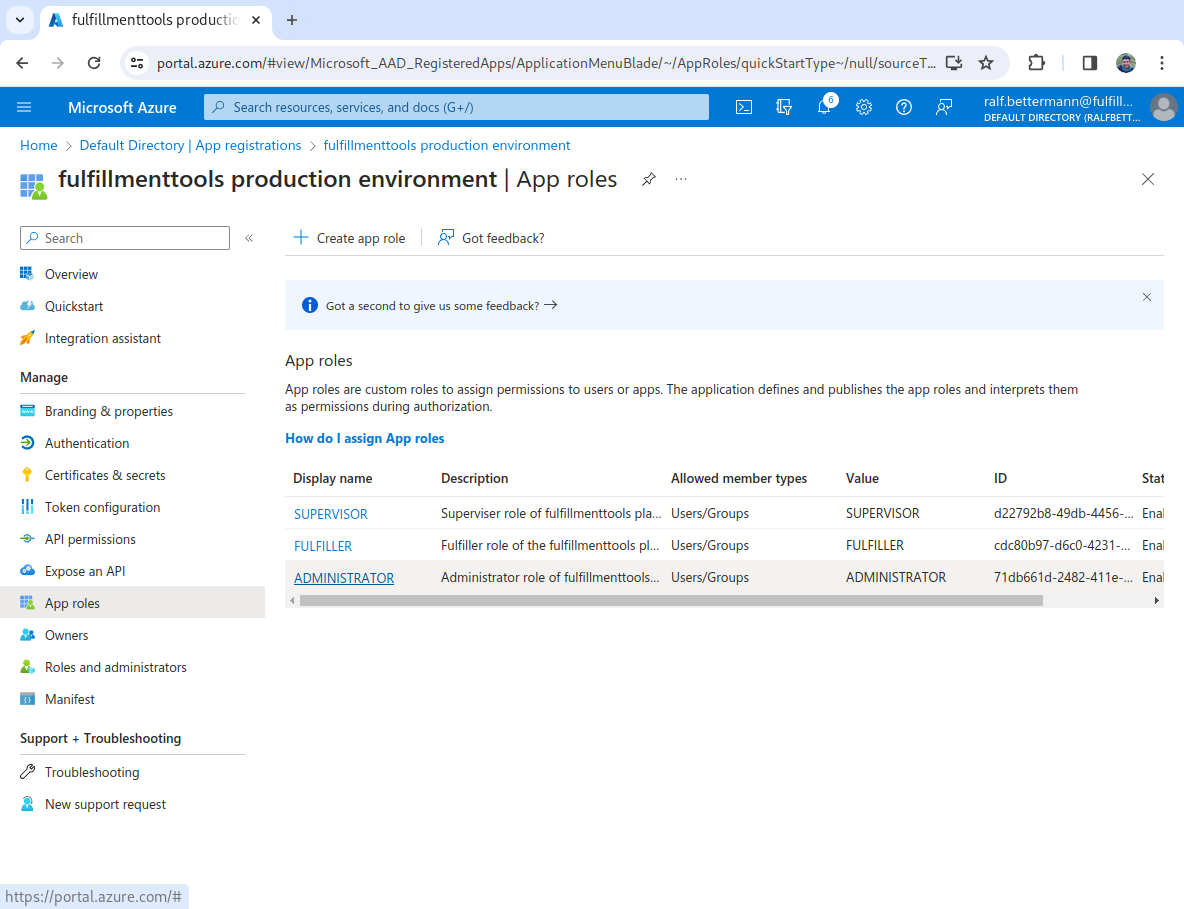Collapse the left sidebar menu

249,238
